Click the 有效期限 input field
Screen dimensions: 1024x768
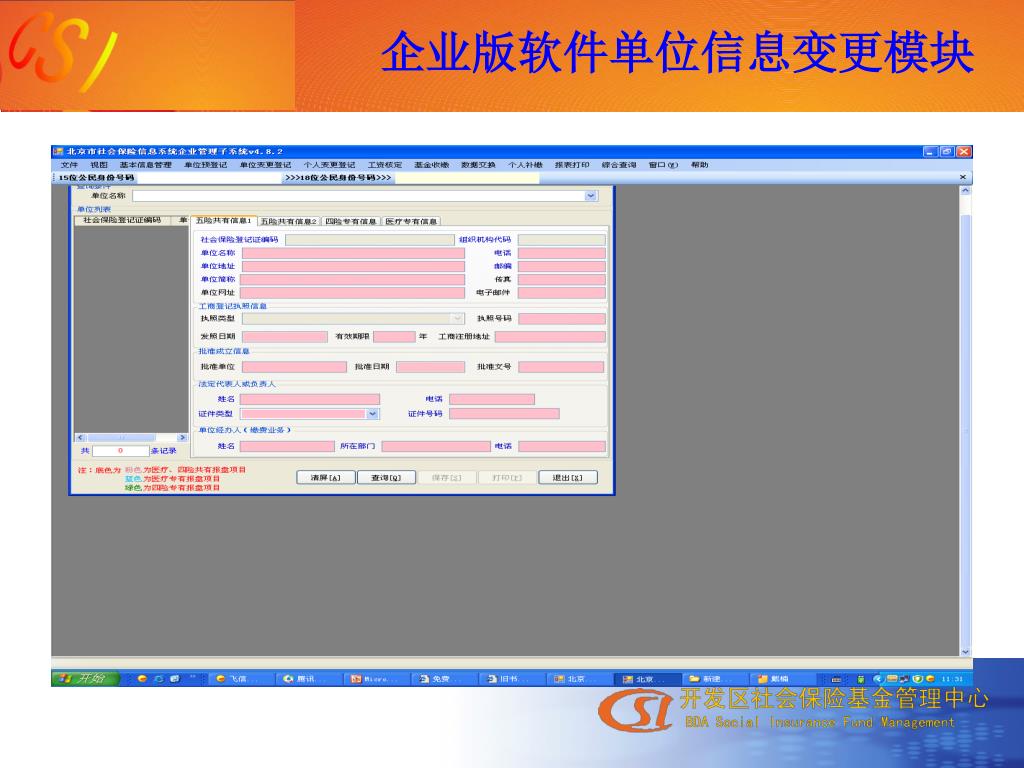(x=394, y=337)
